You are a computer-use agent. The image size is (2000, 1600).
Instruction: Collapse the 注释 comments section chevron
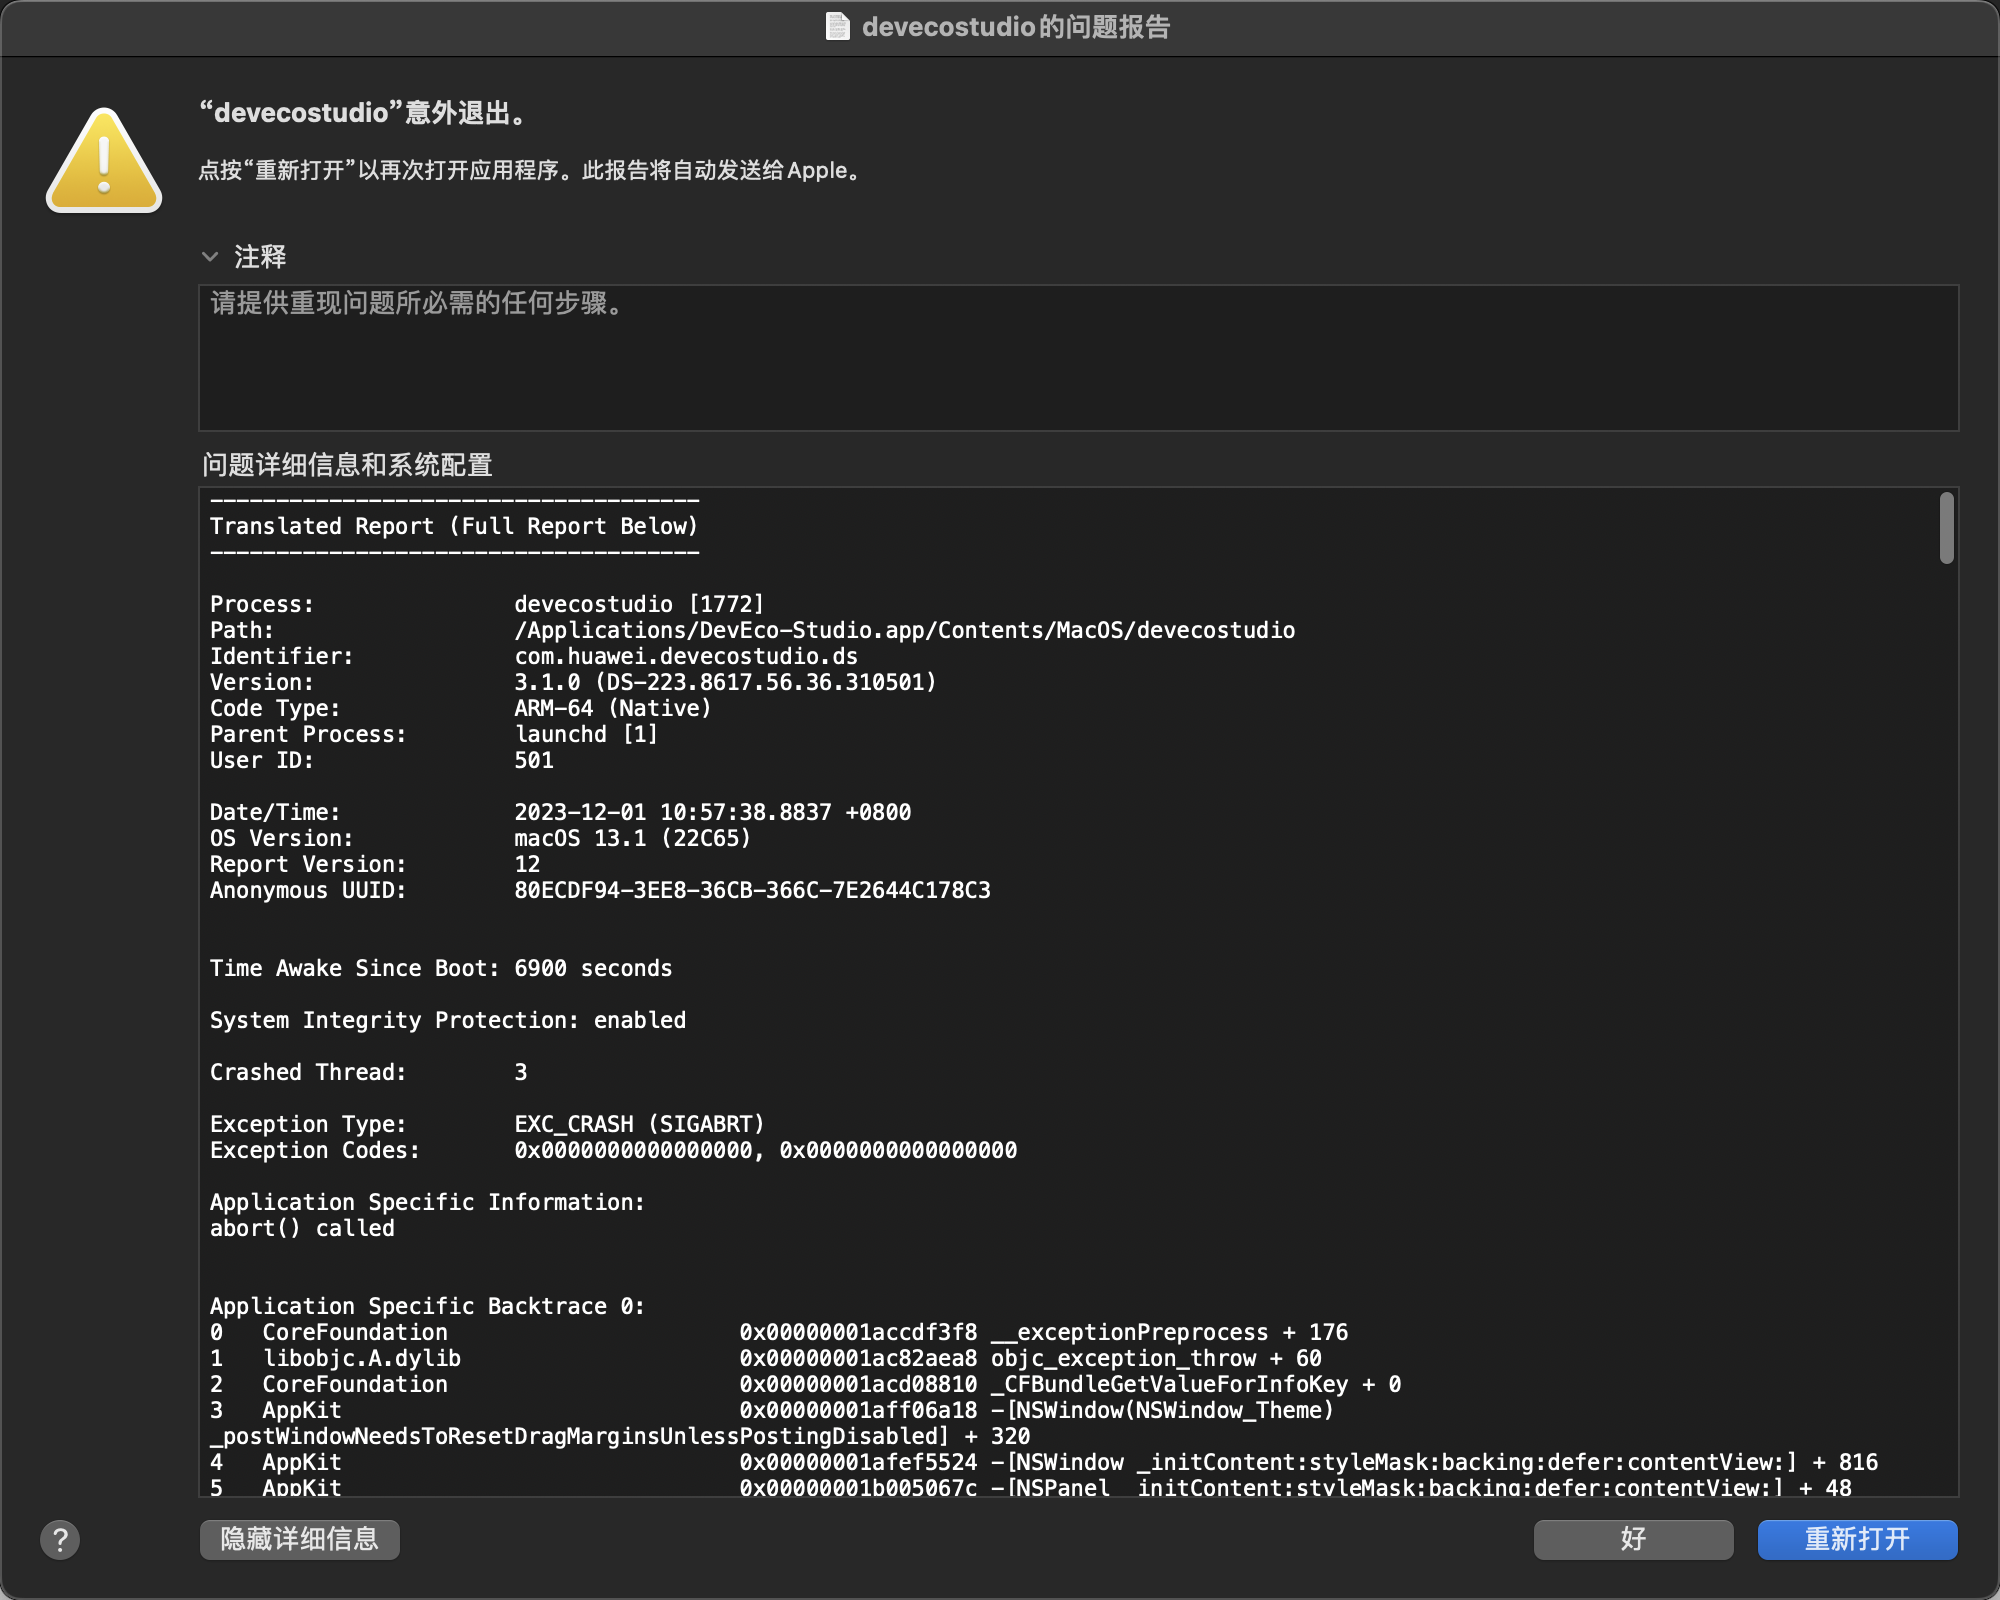(x=210, y=257)
